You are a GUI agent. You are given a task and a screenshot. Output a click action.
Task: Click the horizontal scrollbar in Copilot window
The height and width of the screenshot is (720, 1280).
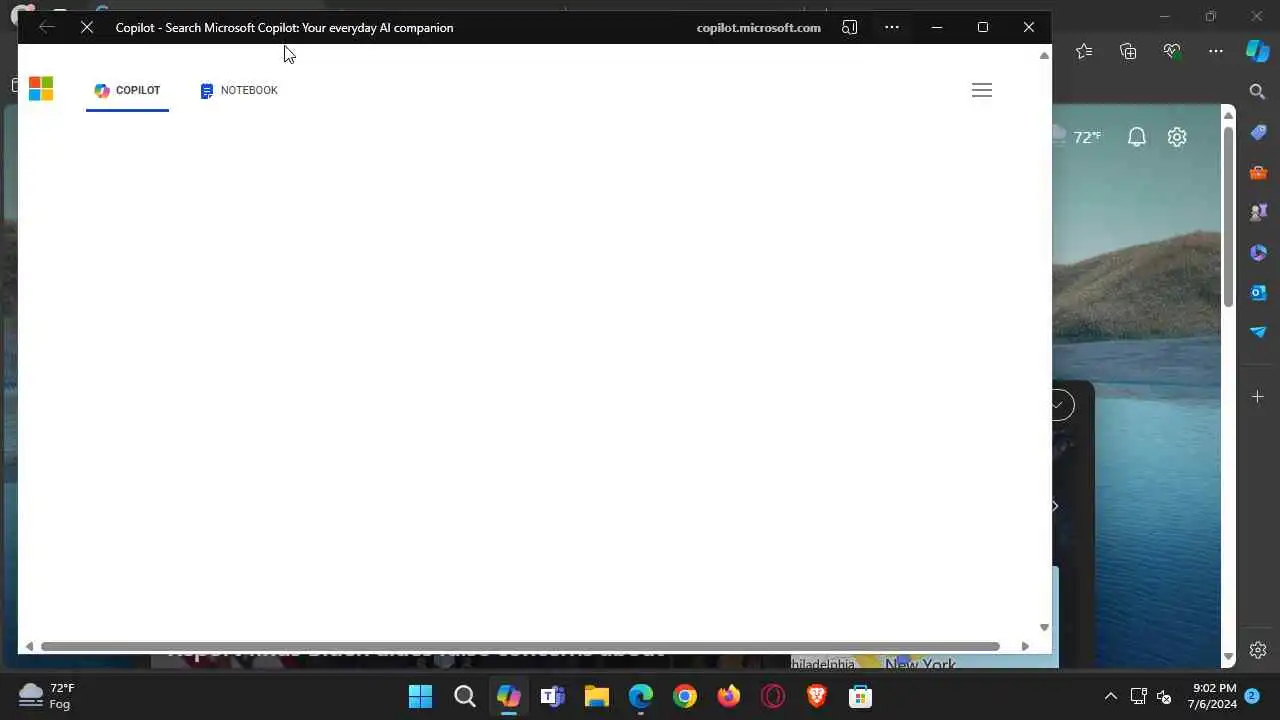pyautogui.click(x=520, y=646)
